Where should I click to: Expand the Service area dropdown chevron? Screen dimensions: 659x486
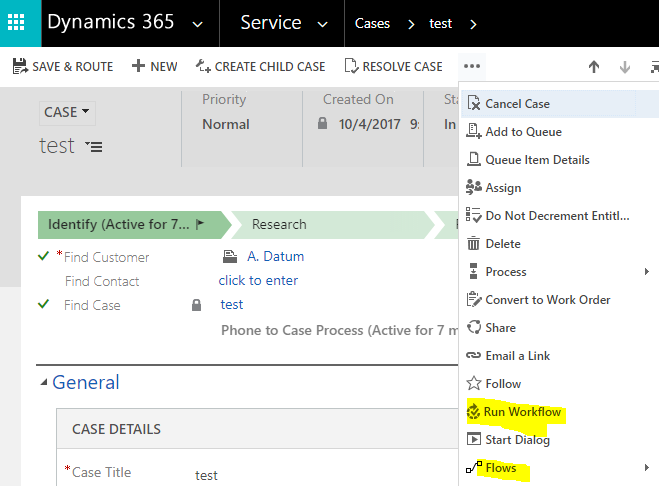[x=322, y=24]
